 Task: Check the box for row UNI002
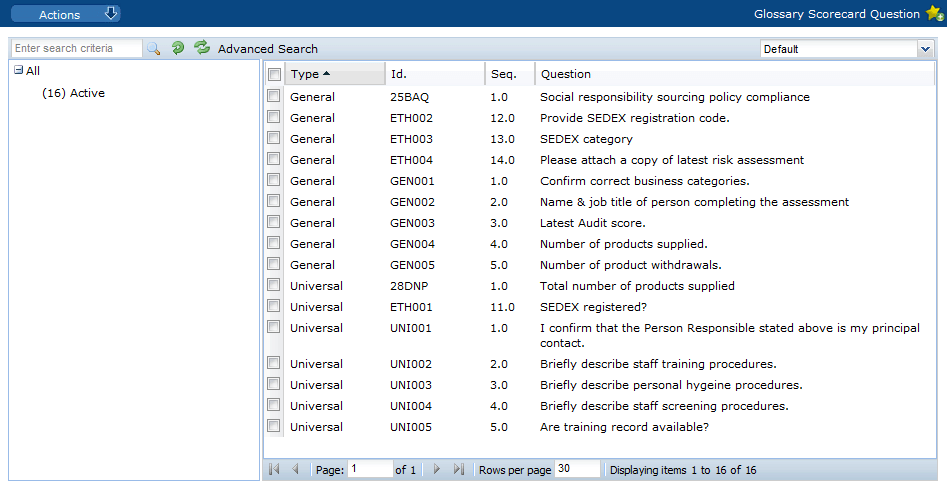(274, 363)
